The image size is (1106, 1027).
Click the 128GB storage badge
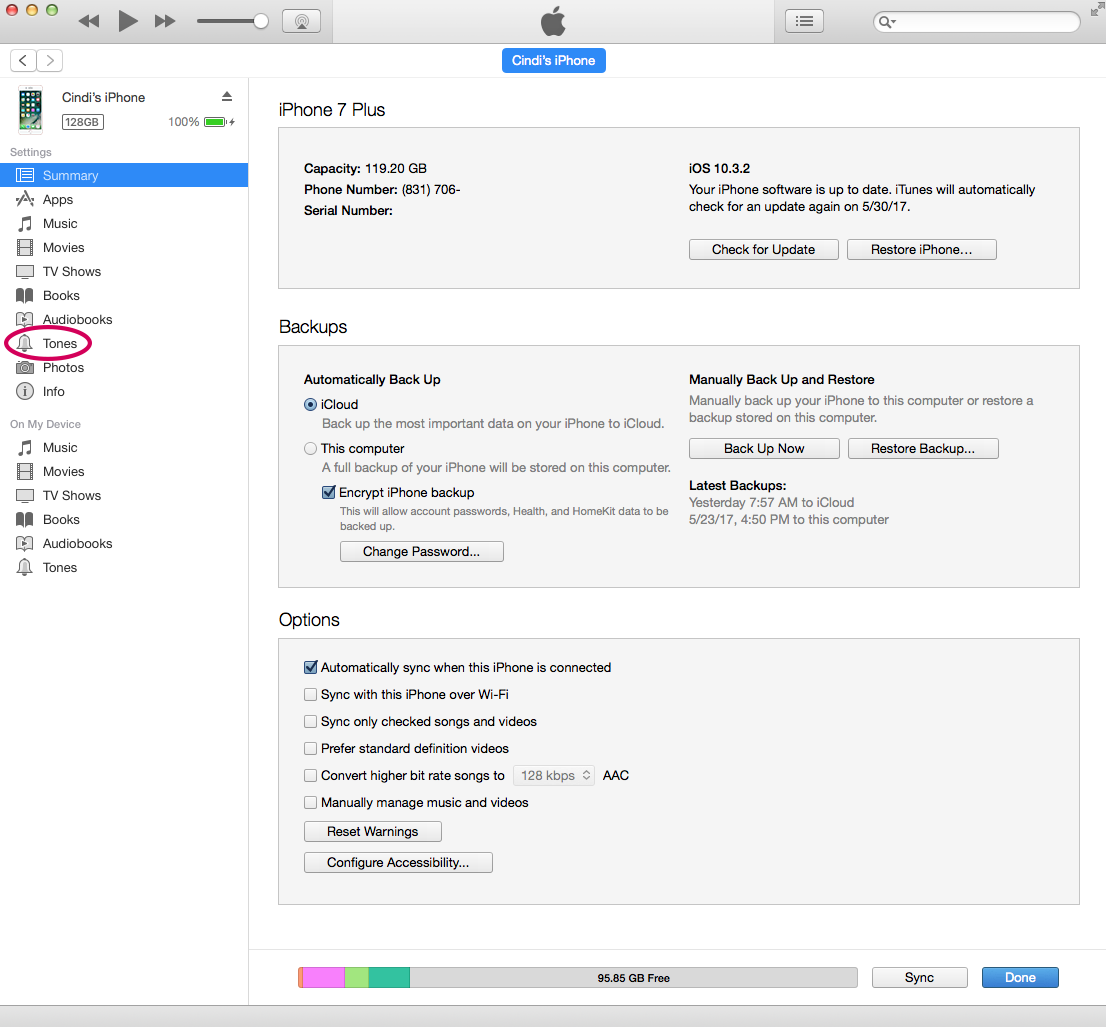[x=83, y=122]
